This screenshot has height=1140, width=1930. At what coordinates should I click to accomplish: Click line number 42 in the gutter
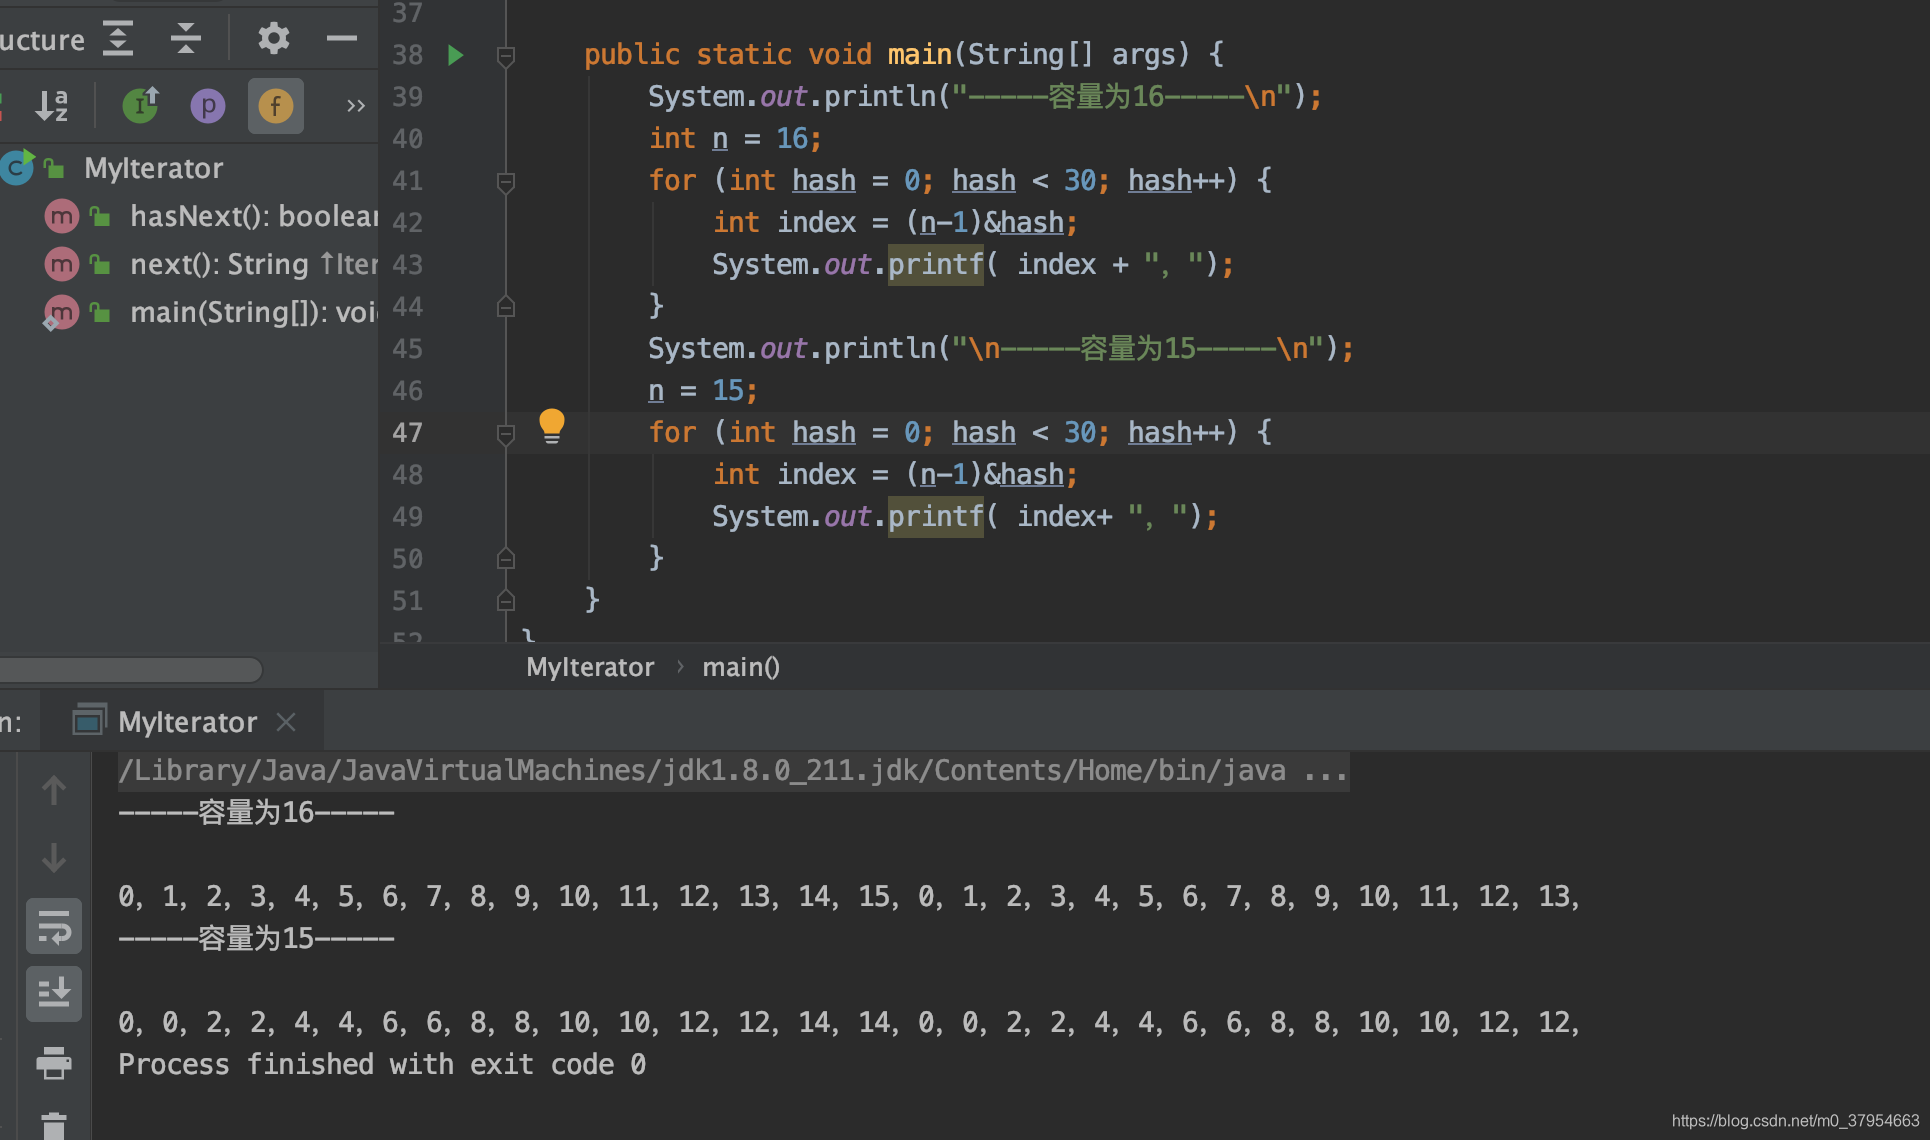click(408, 223)
